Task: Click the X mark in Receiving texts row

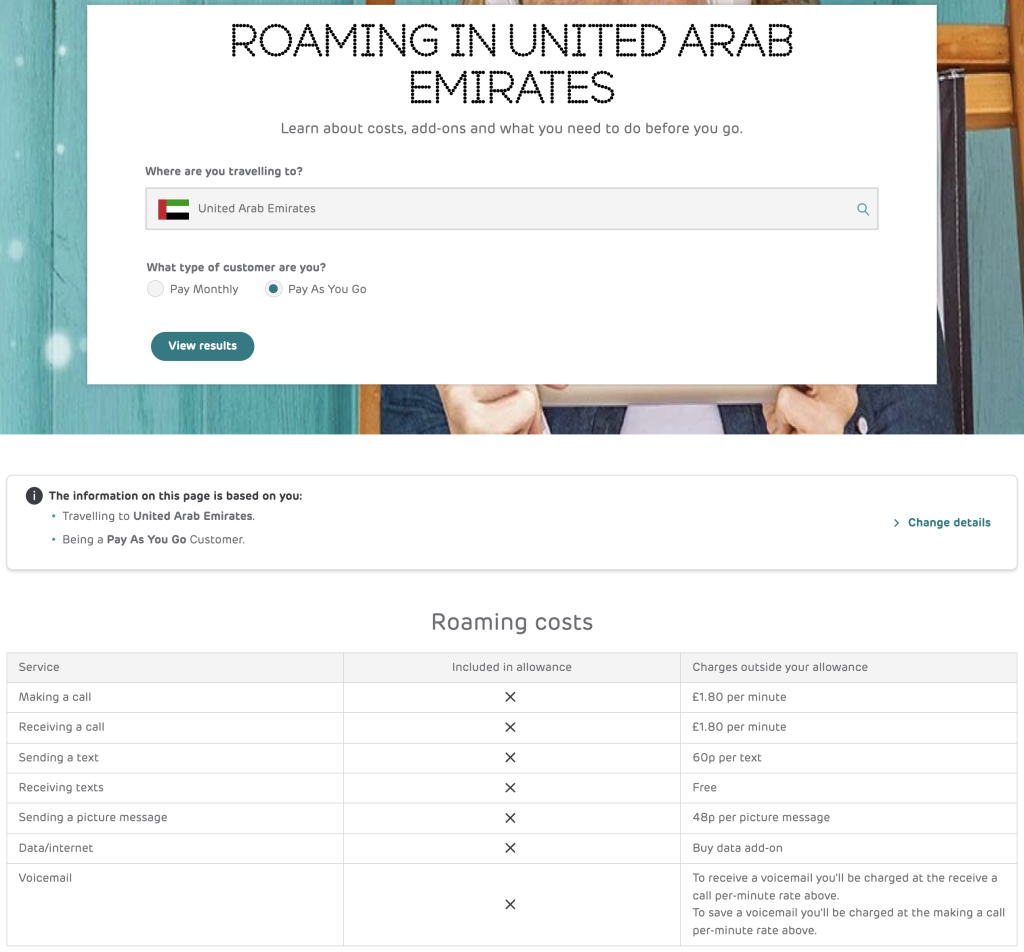Action: tap(511, 788)
